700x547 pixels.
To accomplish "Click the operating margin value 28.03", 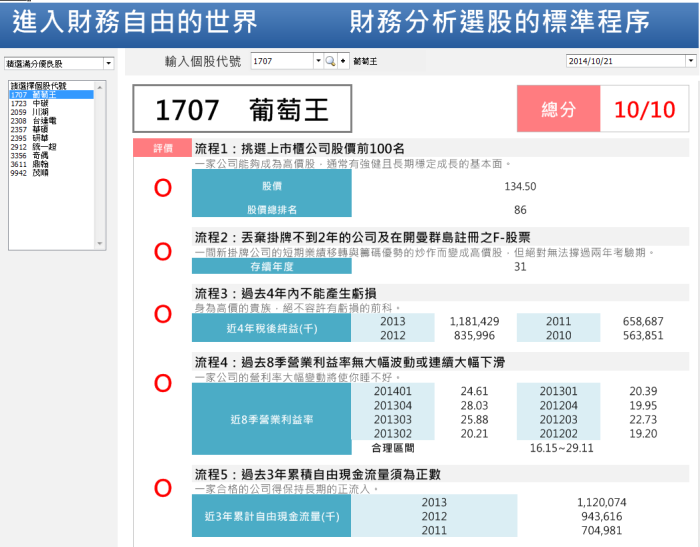I will coord(474,405).
